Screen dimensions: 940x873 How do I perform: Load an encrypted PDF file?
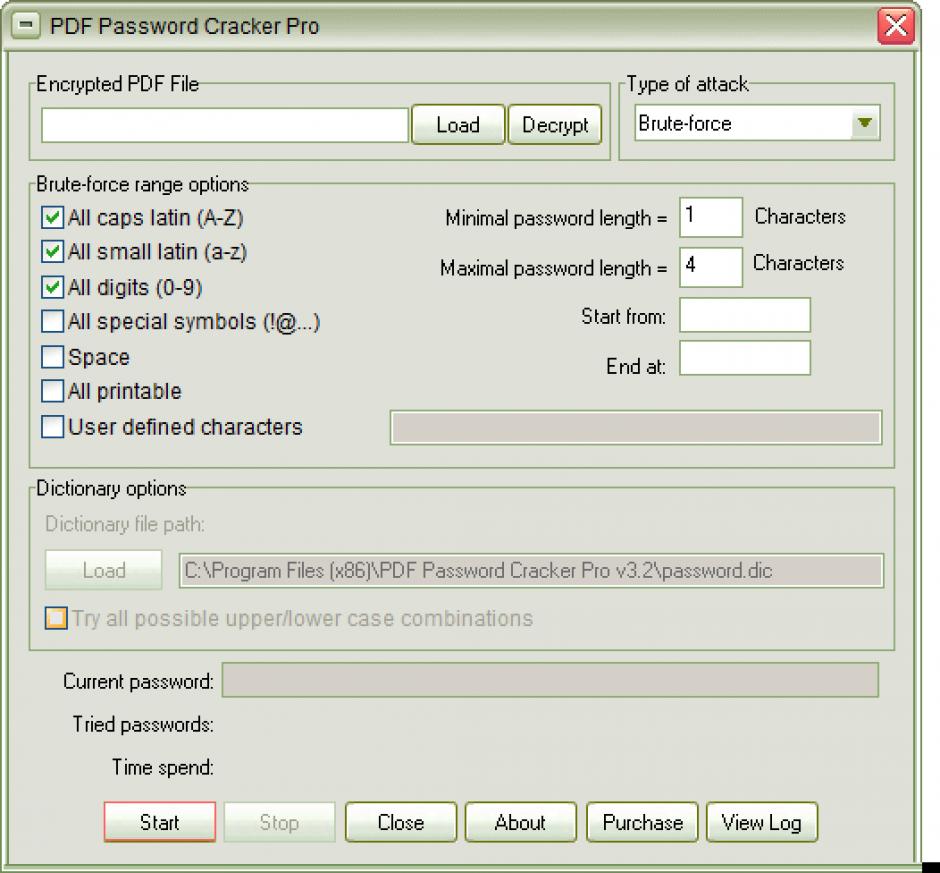[x=458, y=125]
